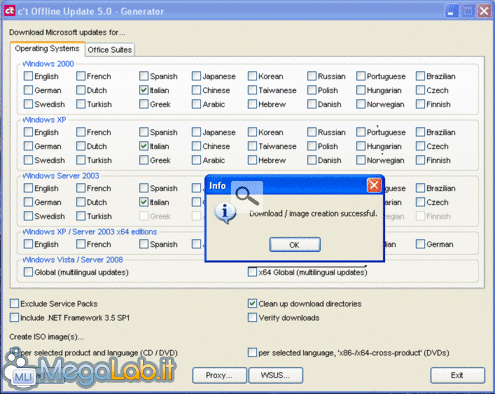Viewport: 495px width, 394px height.
Task: Check Brazilian under Windows XP
Action: [x=420, y=132]
